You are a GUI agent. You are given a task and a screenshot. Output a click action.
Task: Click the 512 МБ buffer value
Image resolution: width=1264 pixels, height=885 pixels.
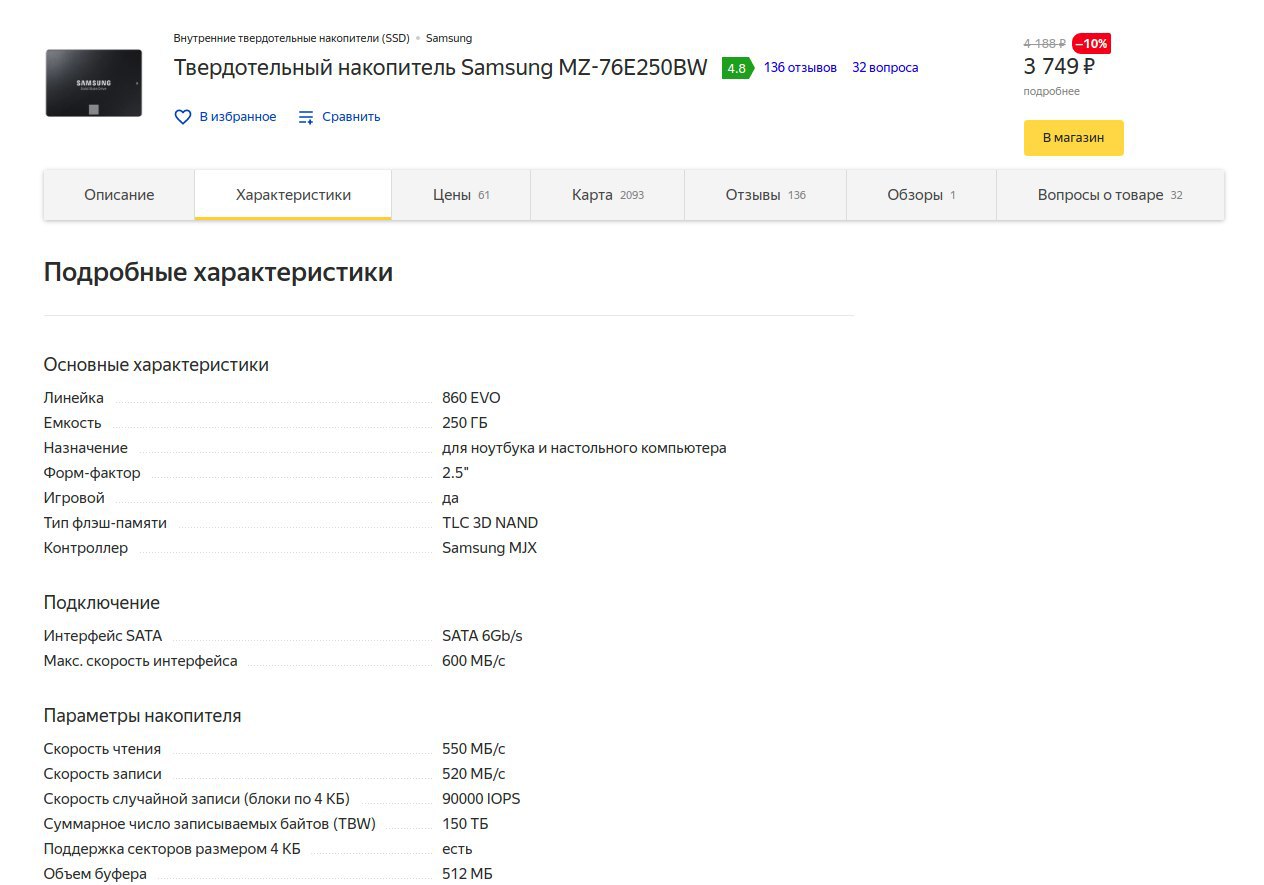click(x=467, y=874)
